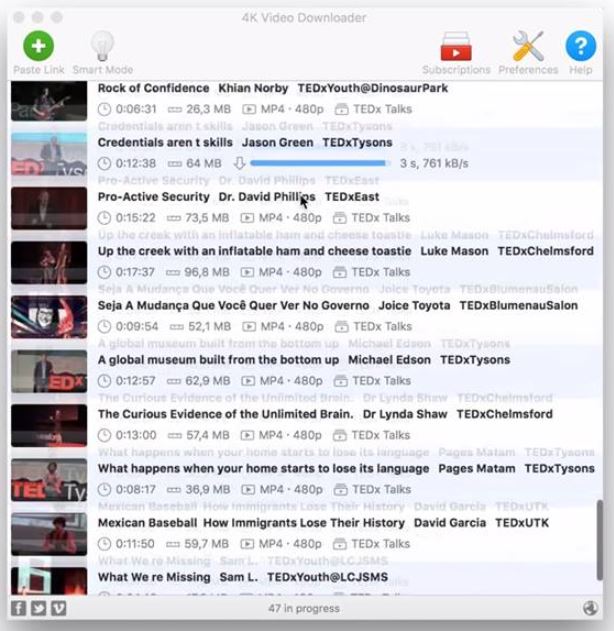Select the Pro-Active Security video title
This screenshot has width=614, height=631.
click(x=154, y=197)
